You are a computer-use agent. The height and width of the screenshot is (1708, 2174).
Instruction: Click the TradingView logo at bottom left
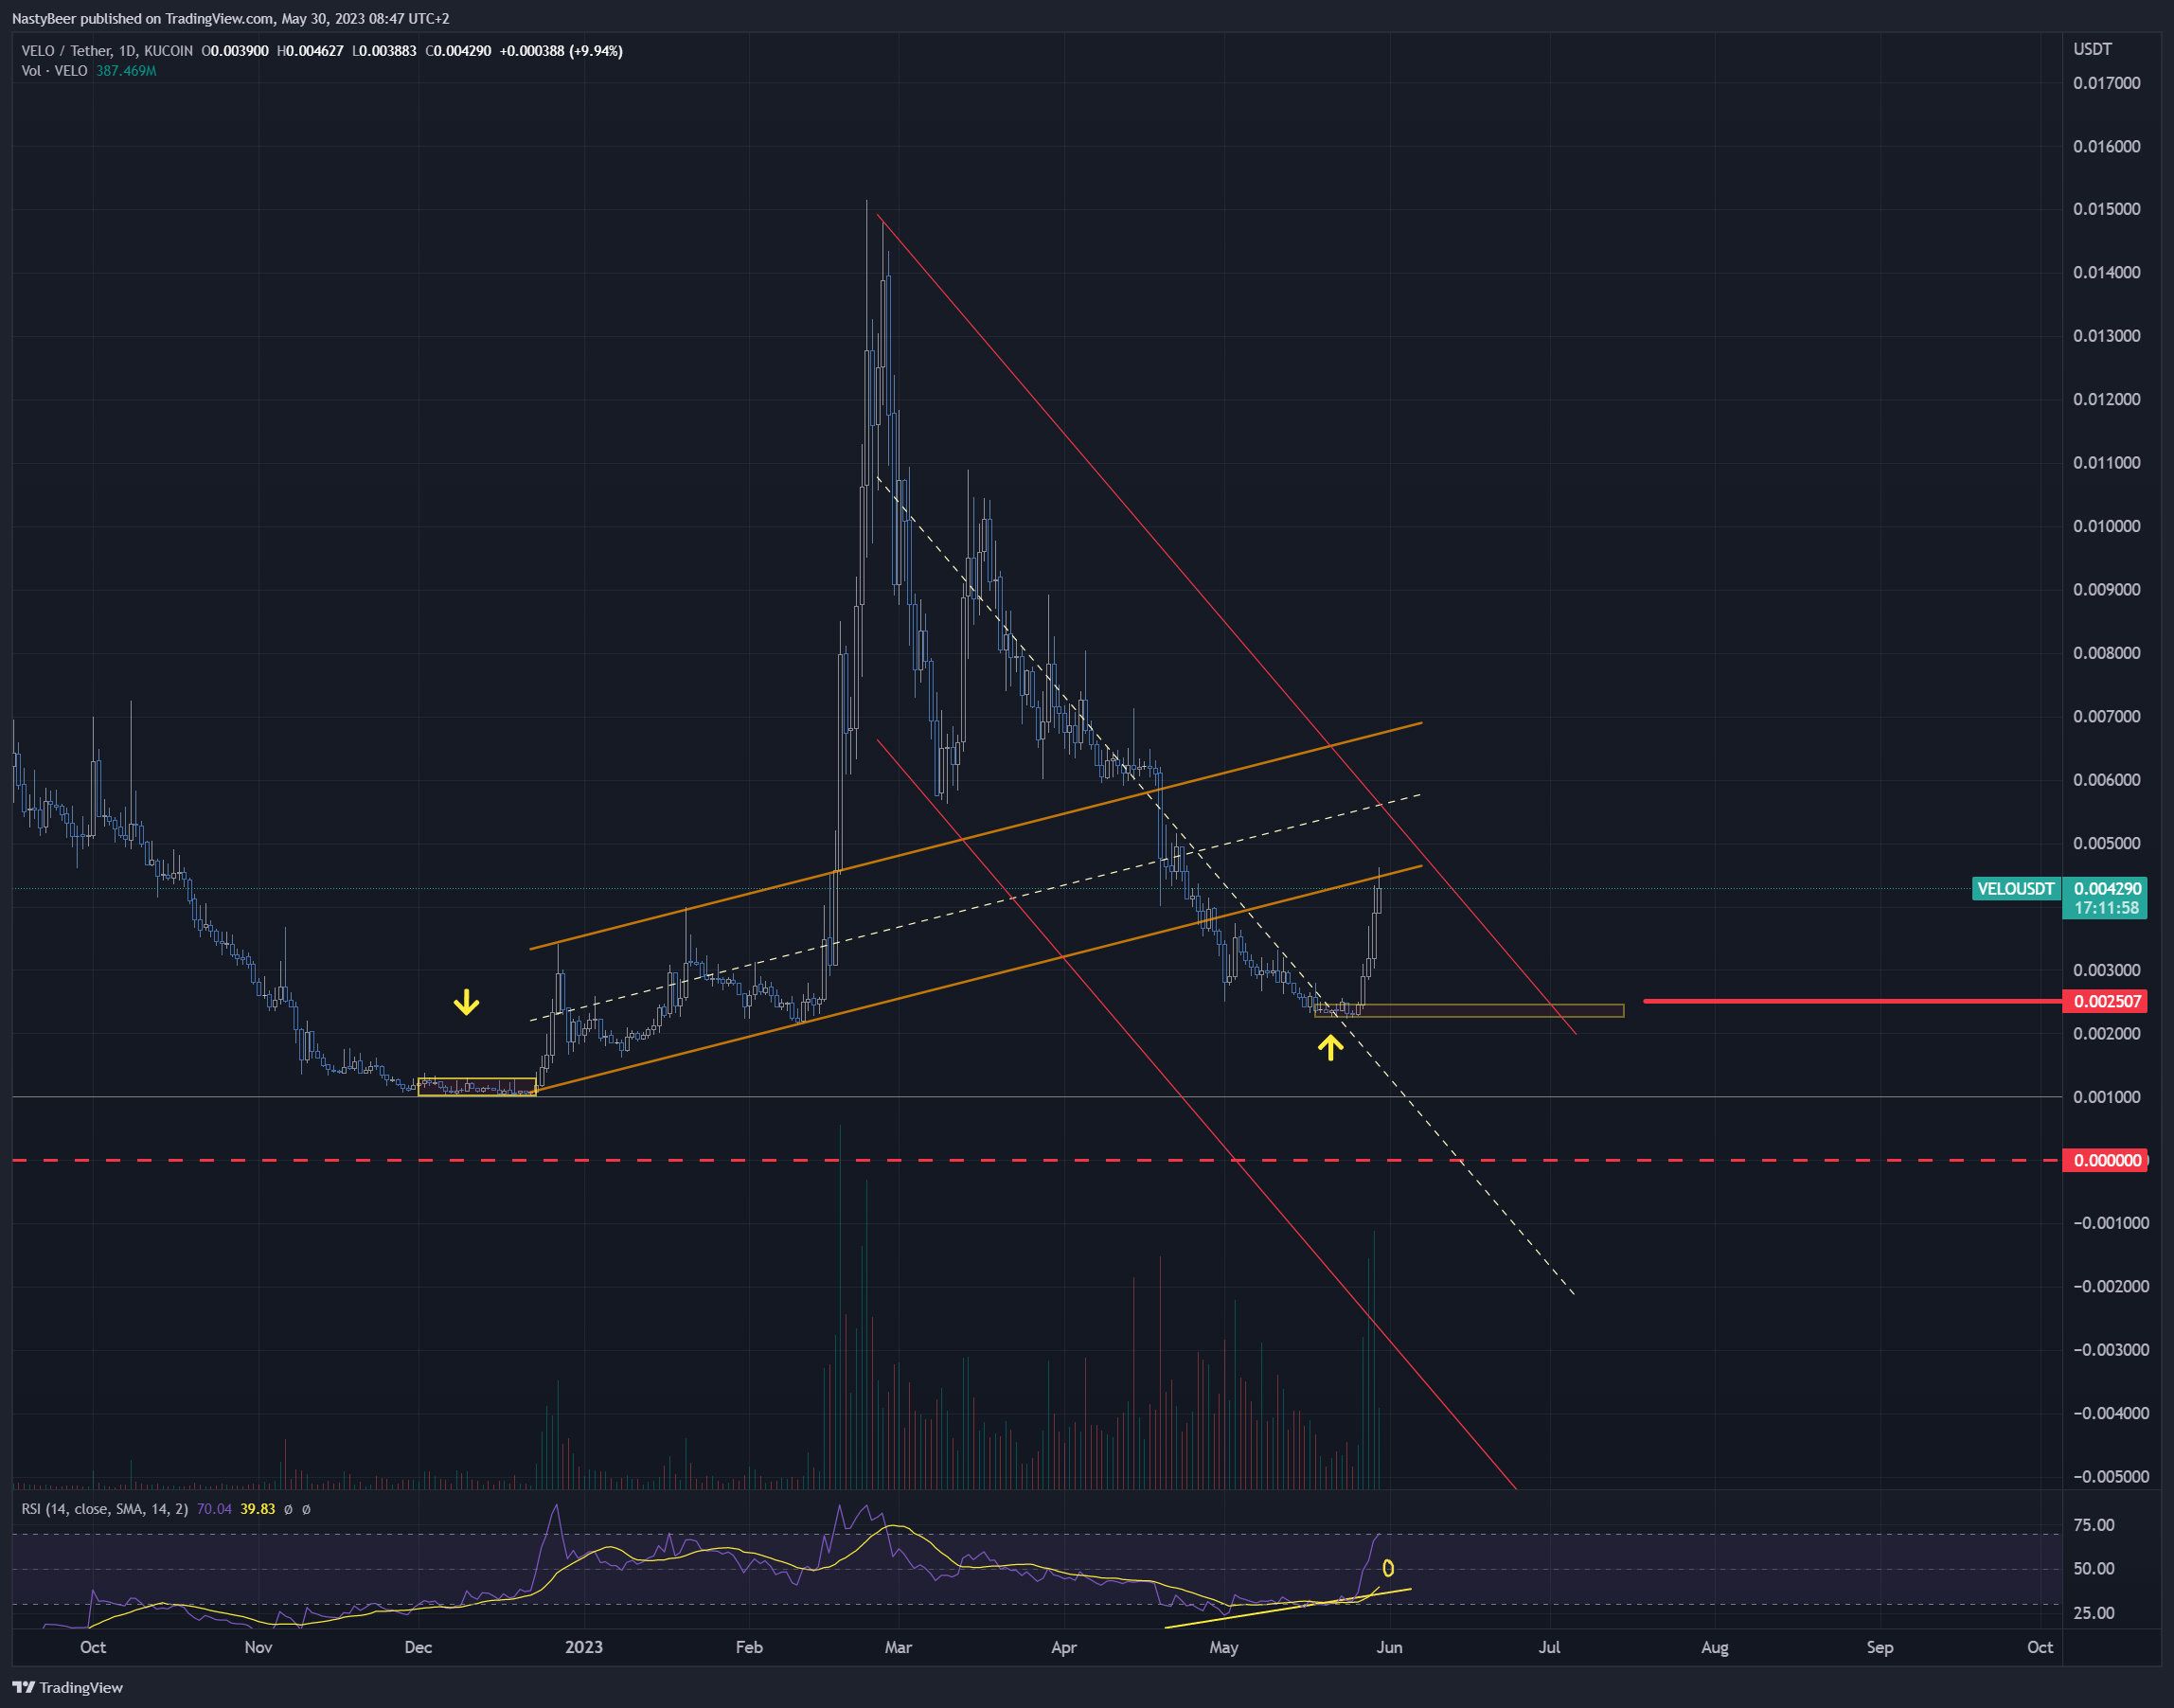68,1687
